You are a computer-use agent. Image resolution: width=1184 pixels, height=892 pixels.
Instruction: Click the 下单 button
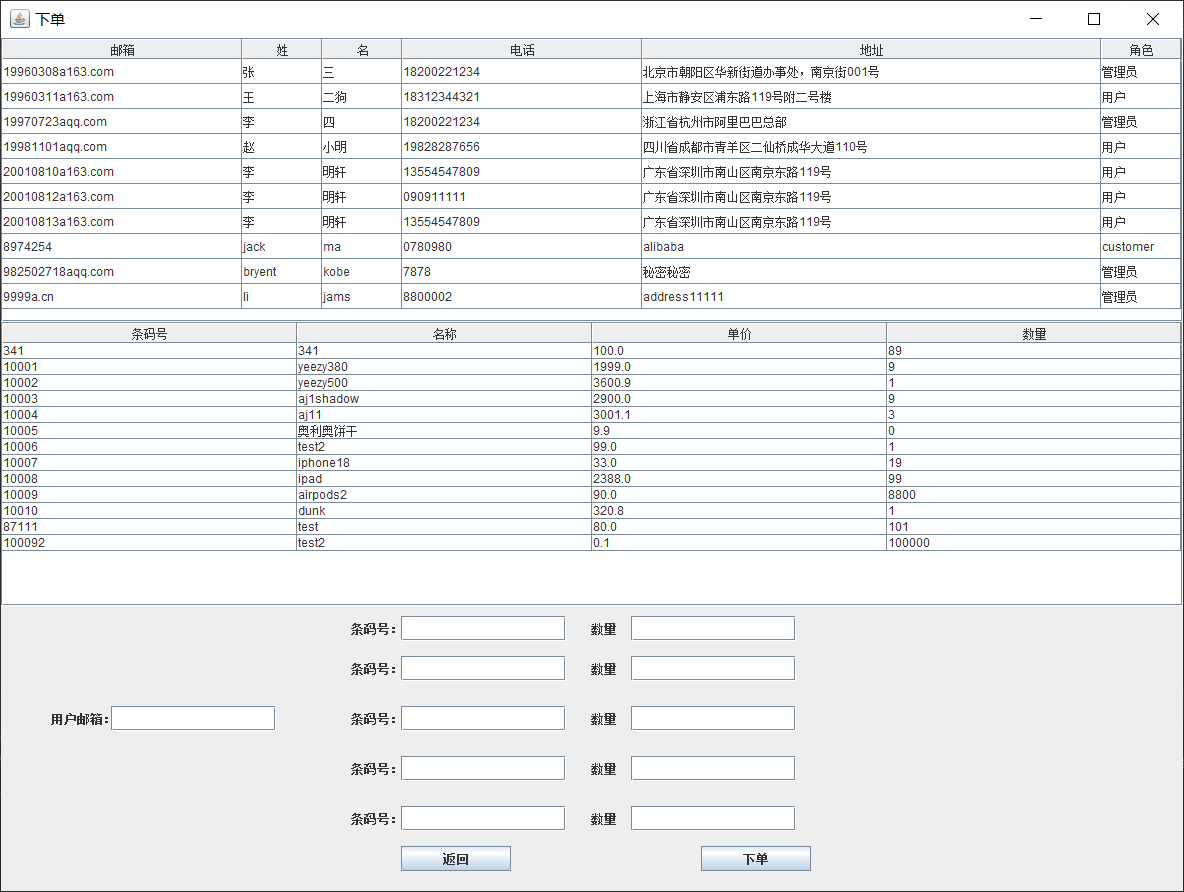pos(755,858)
